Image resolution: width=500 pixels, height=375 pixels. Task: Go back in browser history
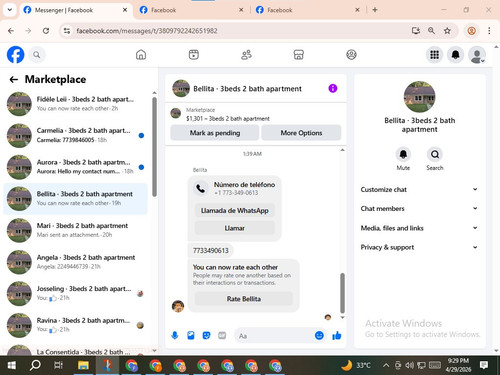(x=11, y=31)
